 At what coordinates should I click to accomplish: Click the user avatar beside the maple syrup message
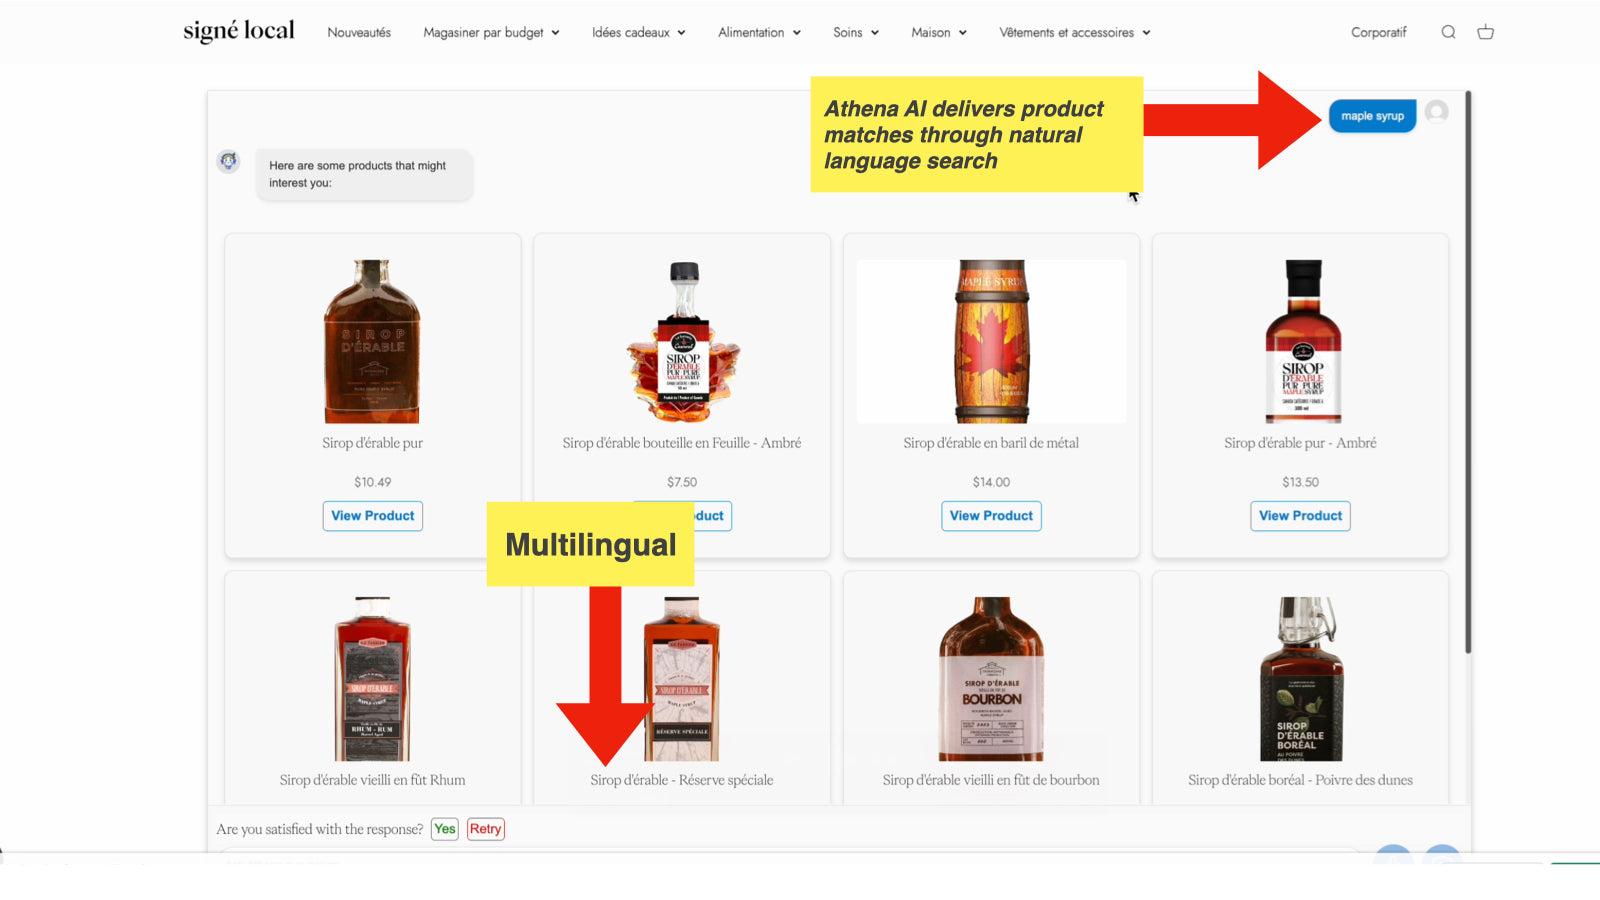coord(1436,113)
